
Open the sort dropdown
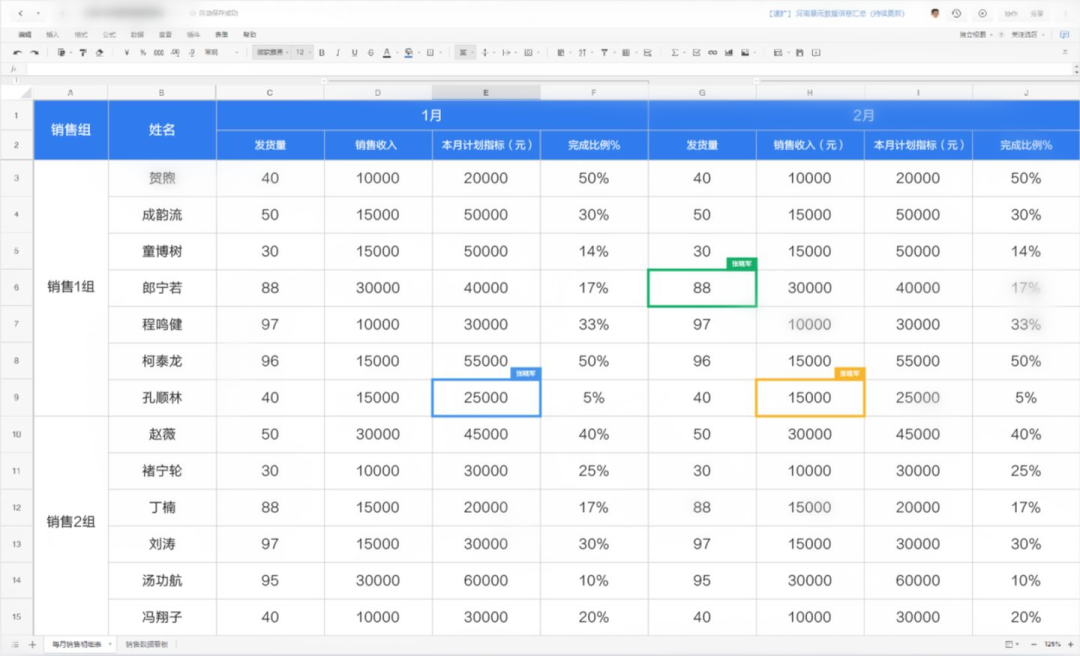584,52
